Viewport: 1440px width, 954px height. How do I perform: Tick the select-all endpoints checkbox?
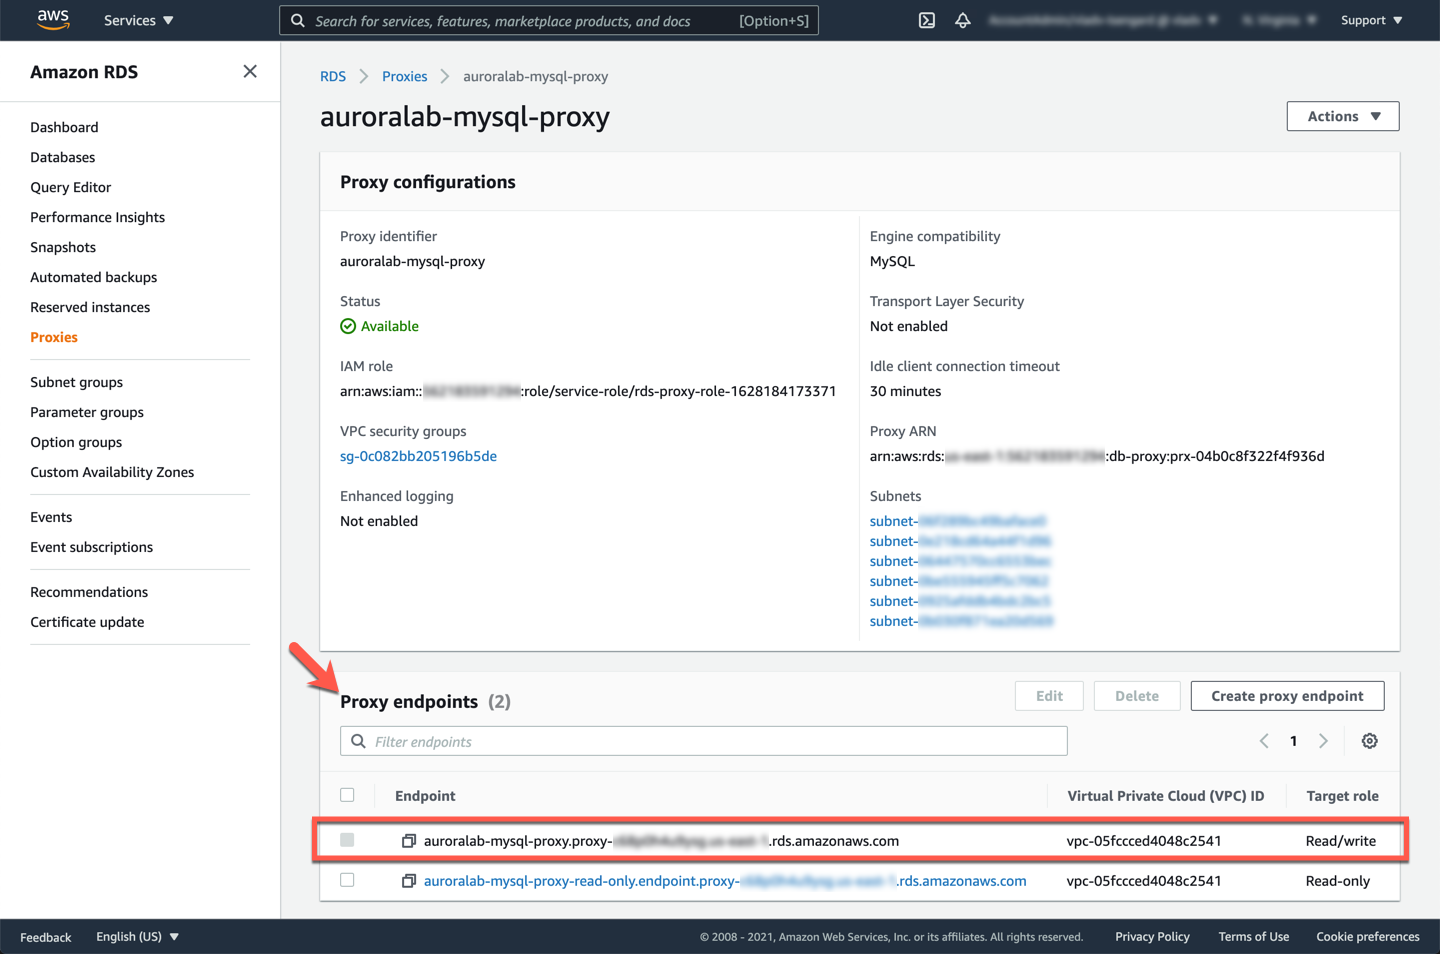[347, 795]
